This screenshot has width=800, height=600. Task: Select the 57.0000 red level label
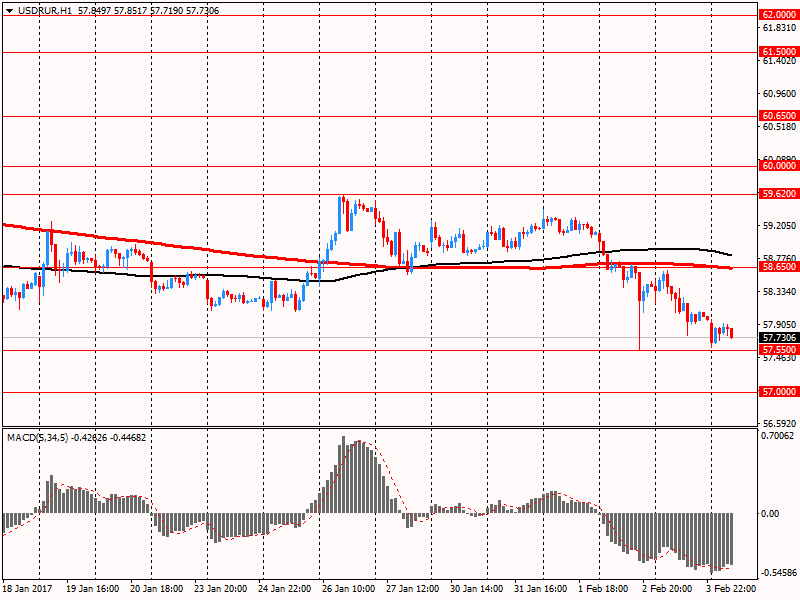click(778, 392)
